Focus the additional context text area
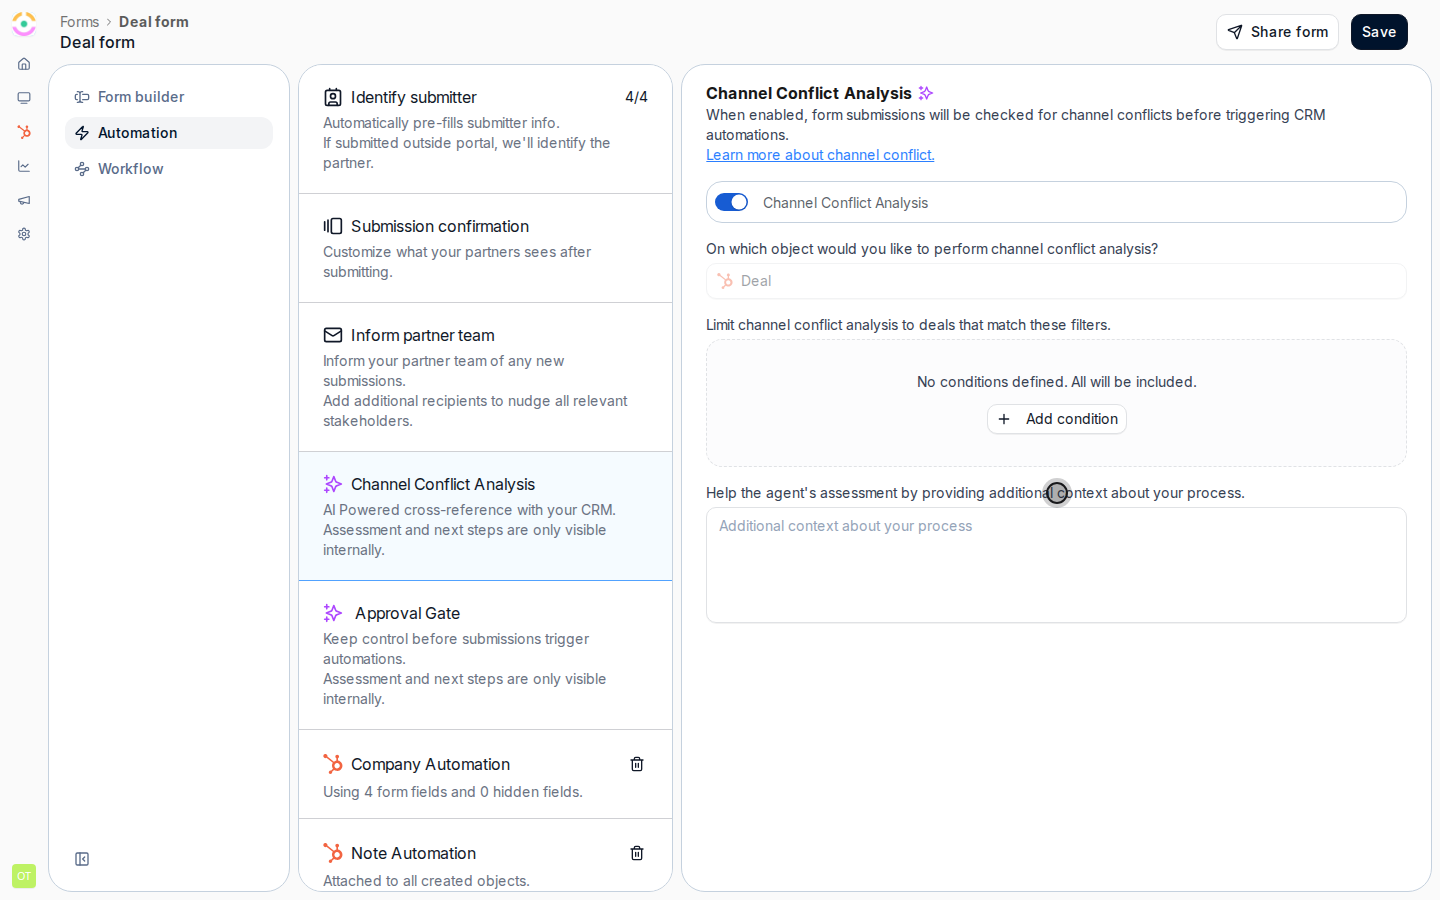 tap(1056, 565)
